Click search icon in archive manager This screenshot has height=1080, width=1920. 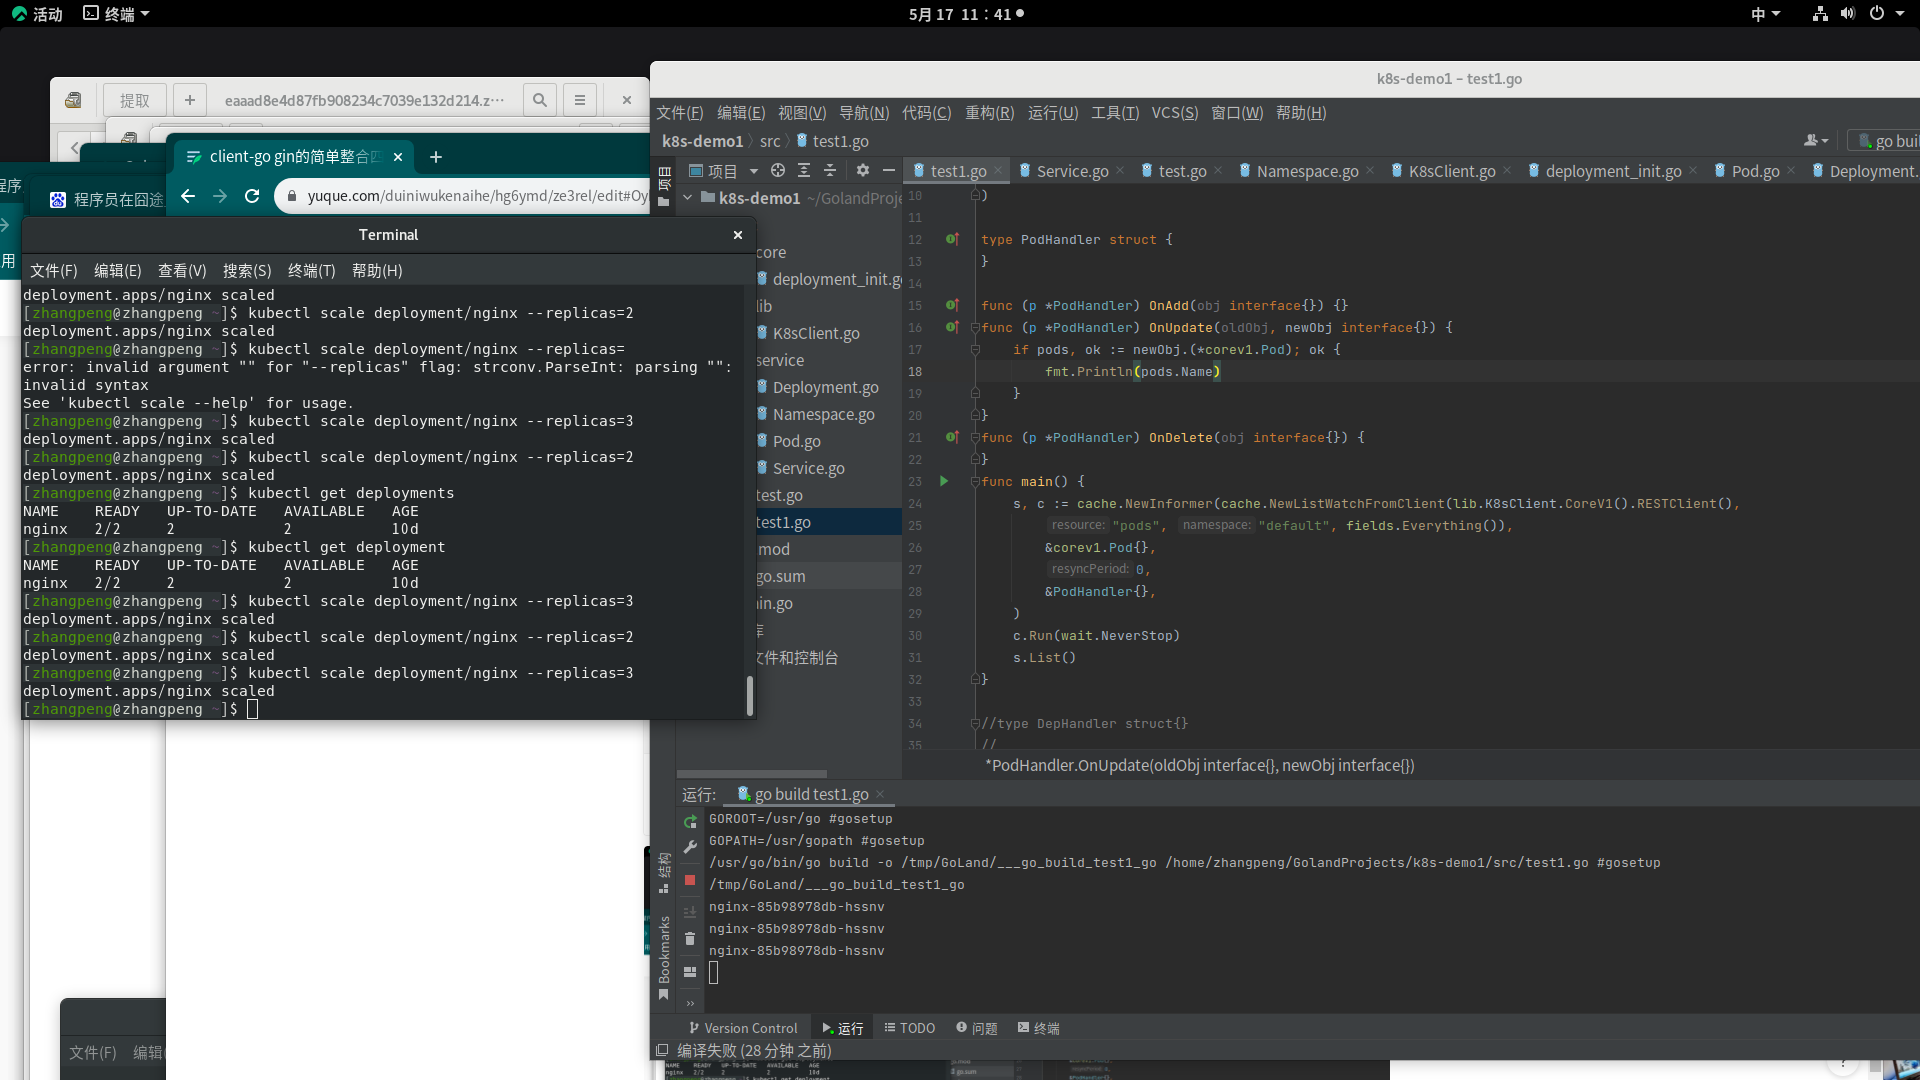pos(540,100)
